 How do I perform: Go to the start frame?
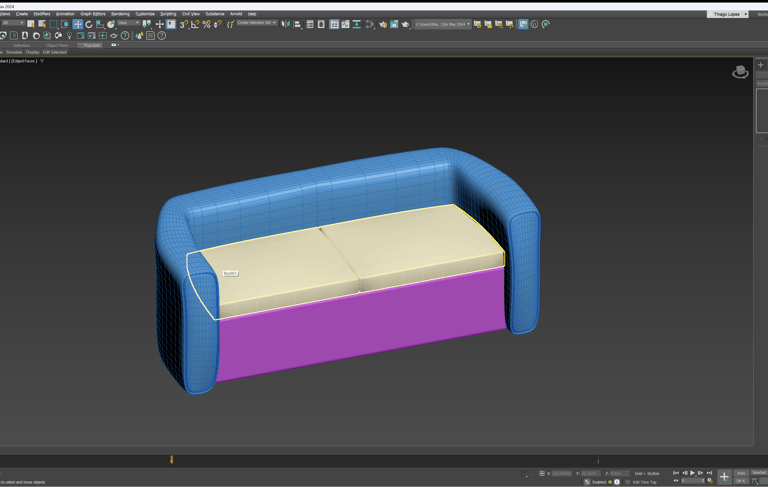click(676, 473)
